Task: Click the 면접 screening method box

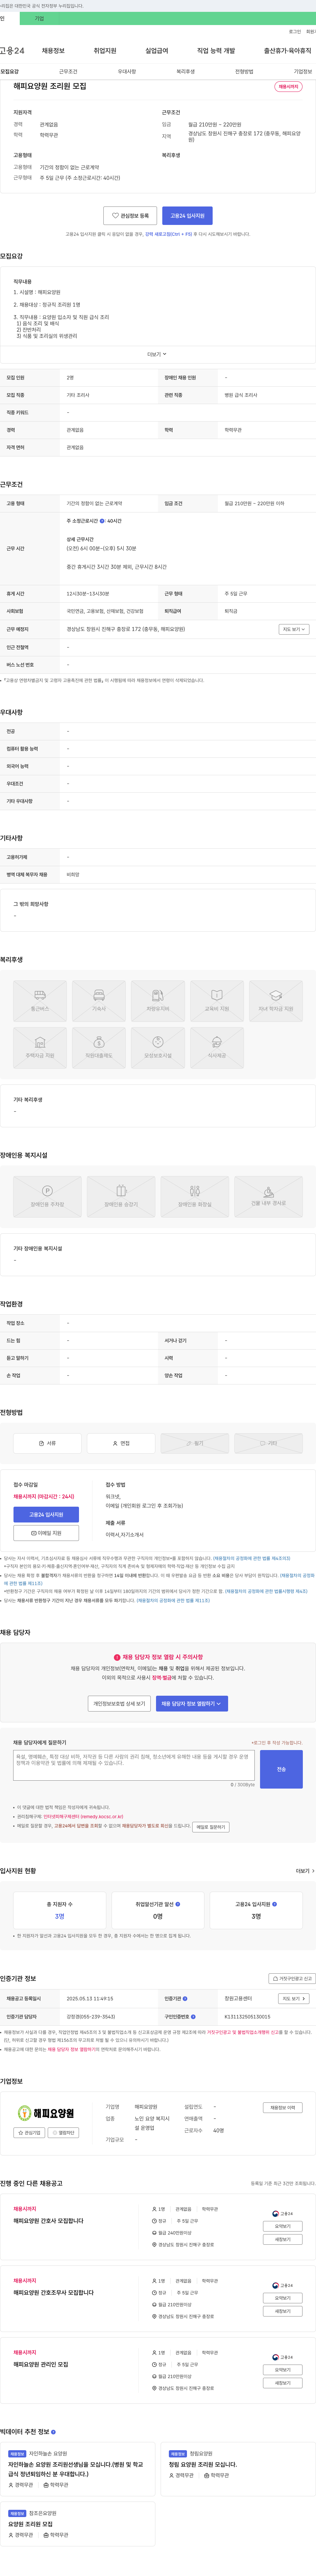Action: (x=121, y=1443)
